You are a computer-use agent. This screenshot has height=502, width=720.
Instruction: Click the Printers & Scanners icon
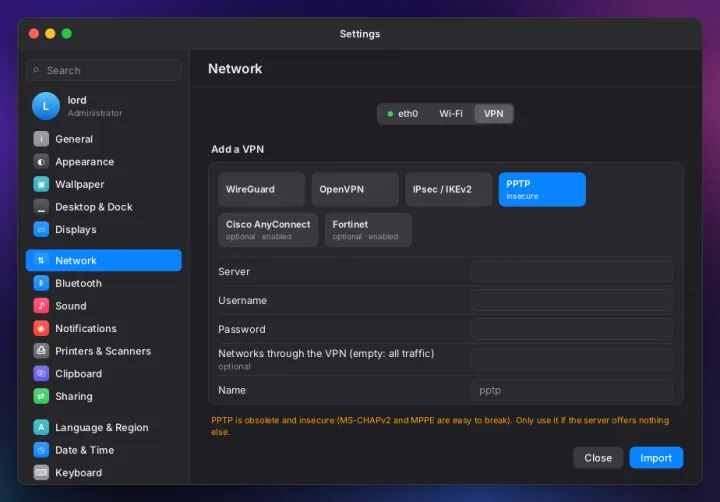[x=41, y=351]
